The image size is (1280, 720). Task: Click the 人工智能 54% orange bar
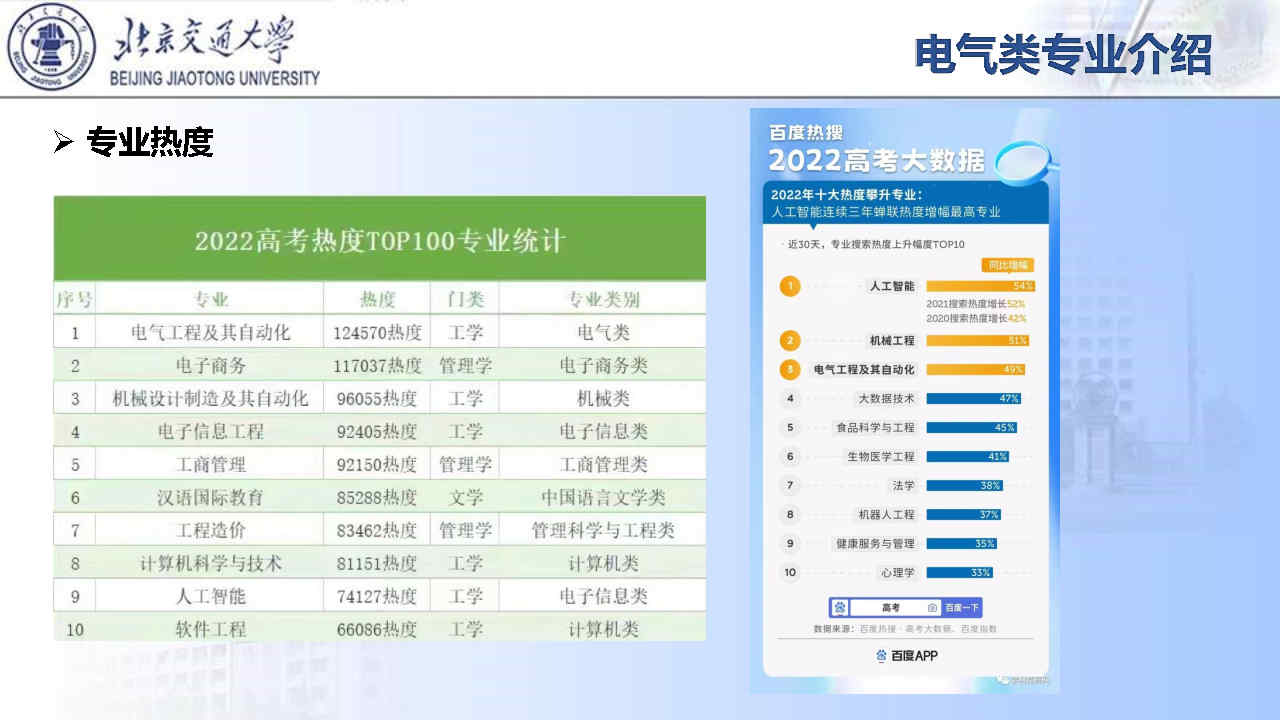tap(979, 286)
